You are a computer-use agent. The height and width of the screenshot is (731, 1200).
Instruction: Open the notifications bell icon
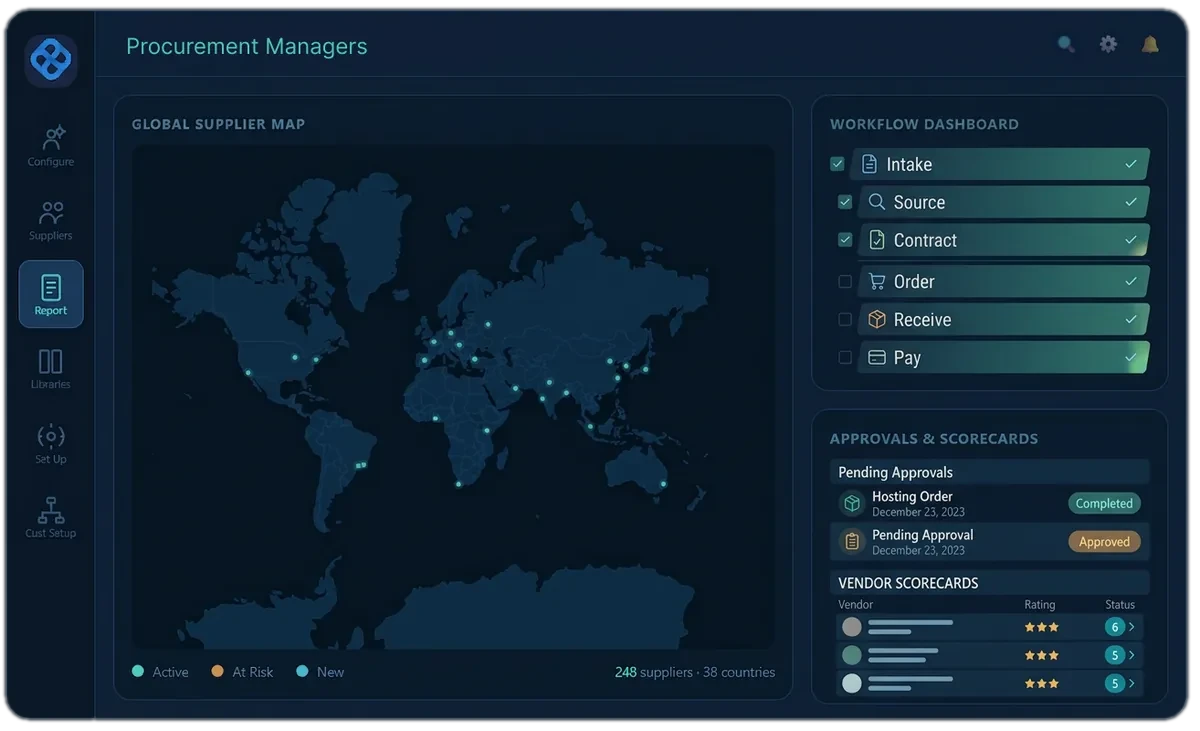click(1150, 44)
